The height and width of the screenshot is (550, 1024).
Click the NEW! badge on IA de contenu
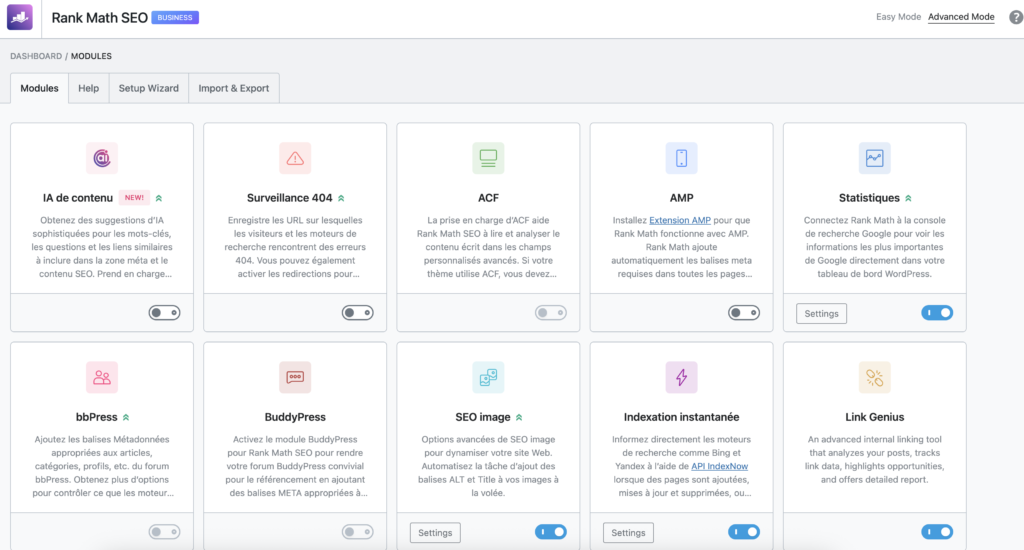coord(135,197)
